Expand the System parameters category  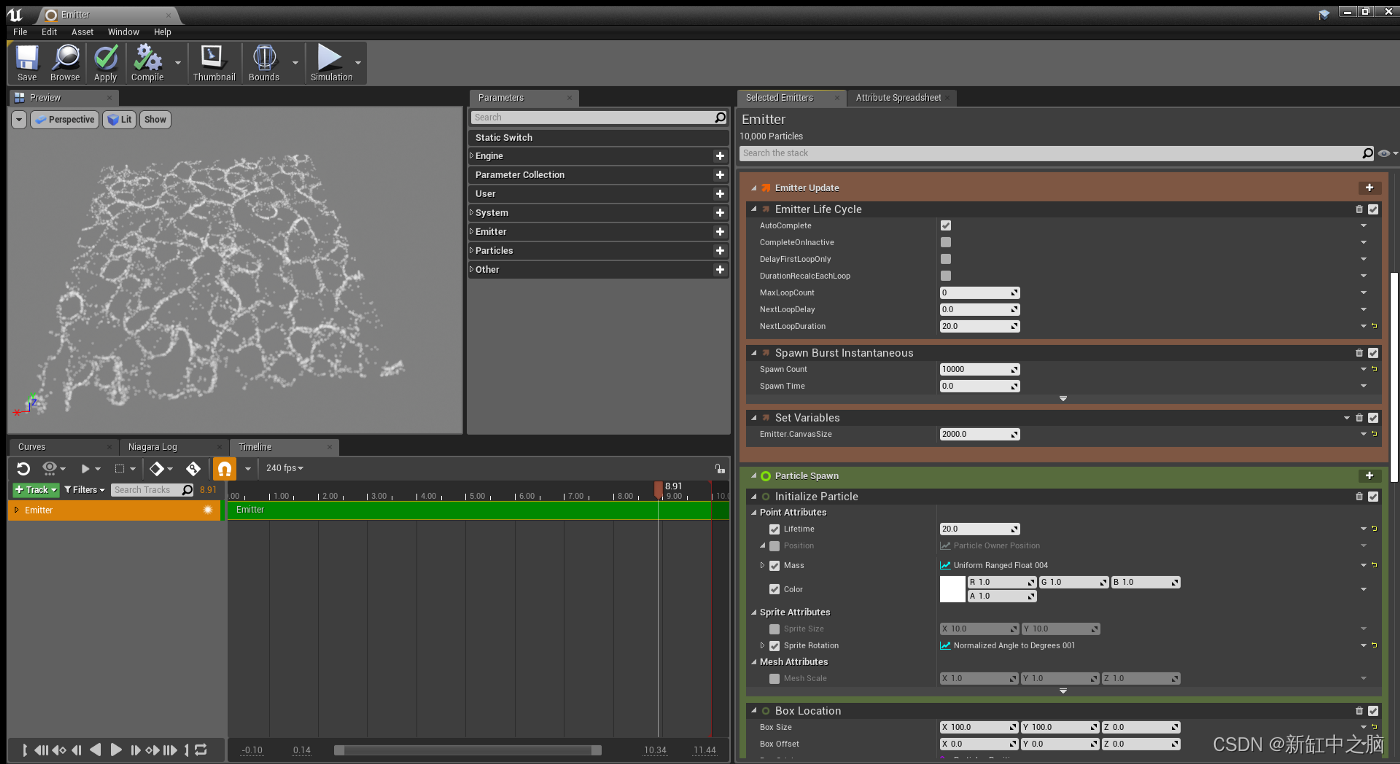click(472, 213)
